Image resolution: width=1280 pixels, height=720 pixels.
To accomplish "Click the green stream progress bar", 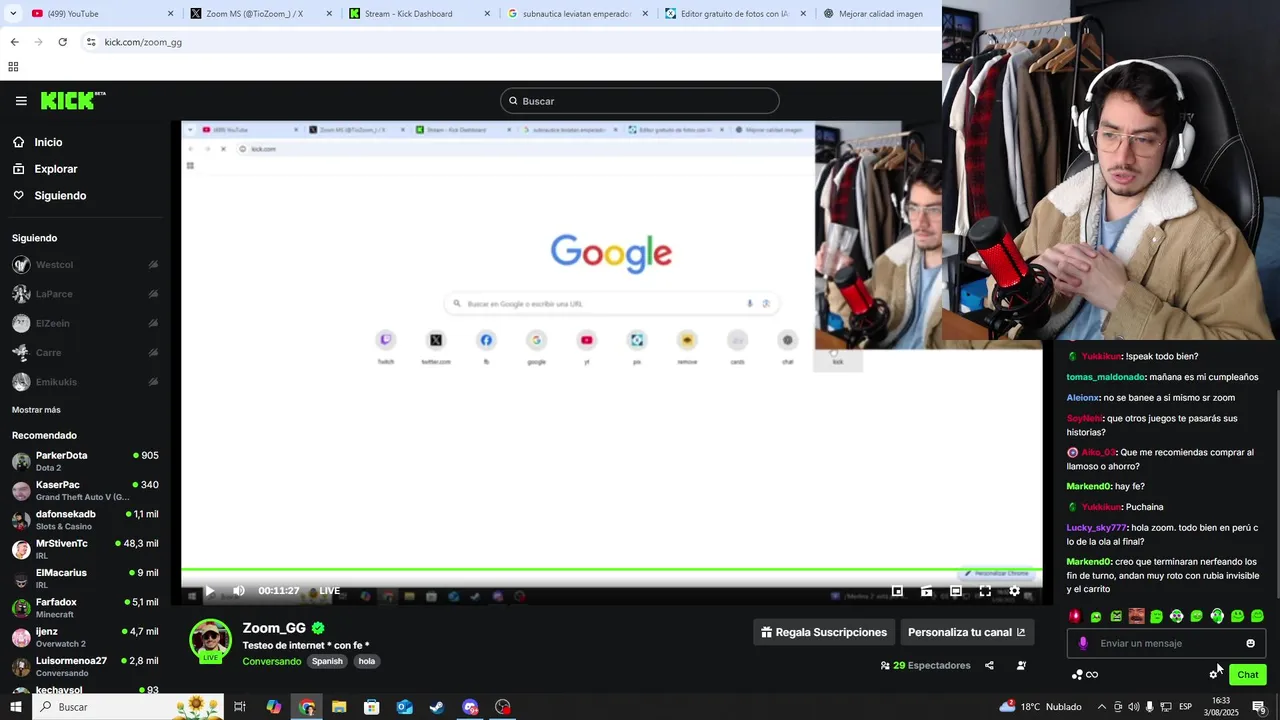I will click(x=611, y=569).
